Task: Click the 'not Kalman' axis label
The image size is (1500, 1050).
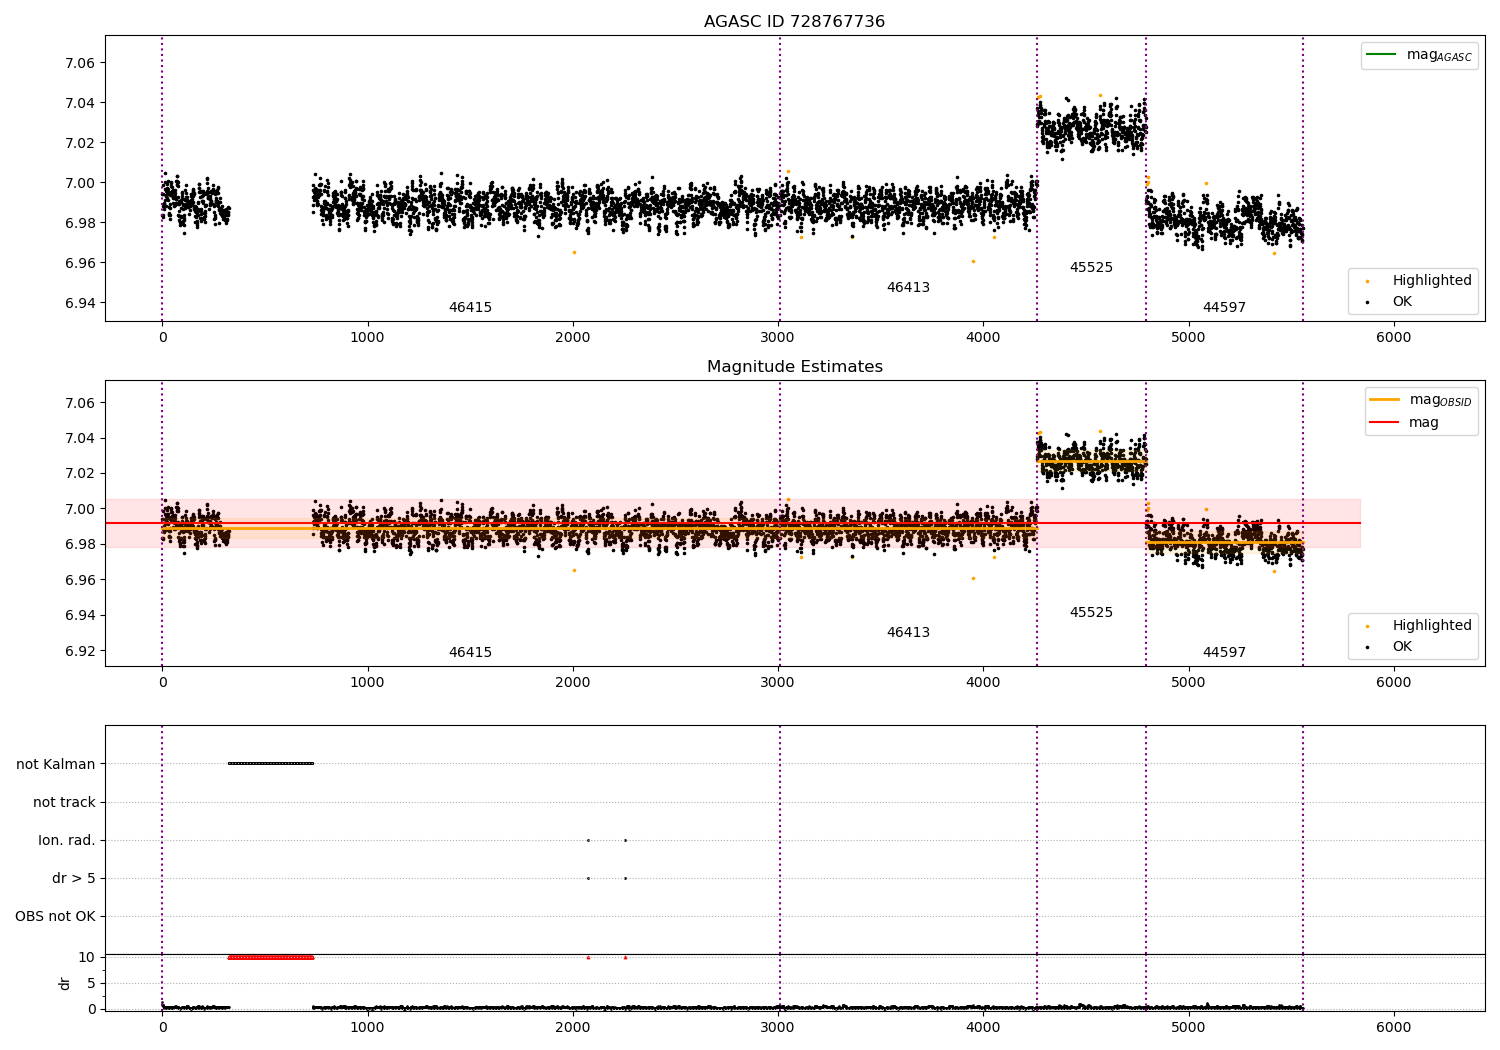Action: click(56, 764)
